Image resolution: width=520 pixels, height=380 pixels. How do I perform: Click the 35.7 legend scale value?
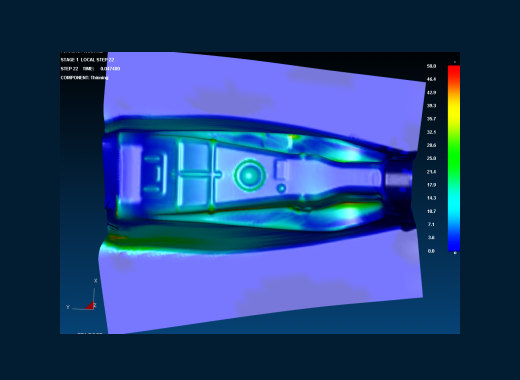click(x=431, y=119)
